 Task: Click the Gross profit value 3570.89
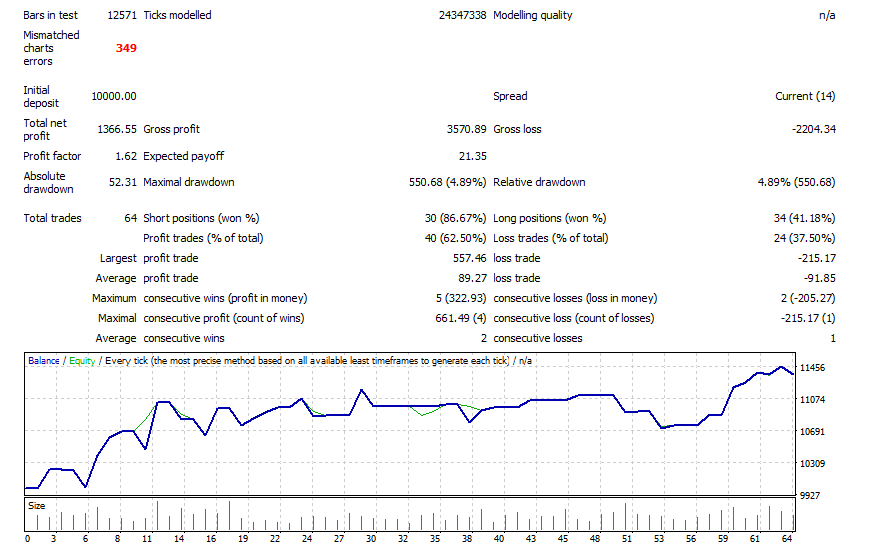point(466,129)
